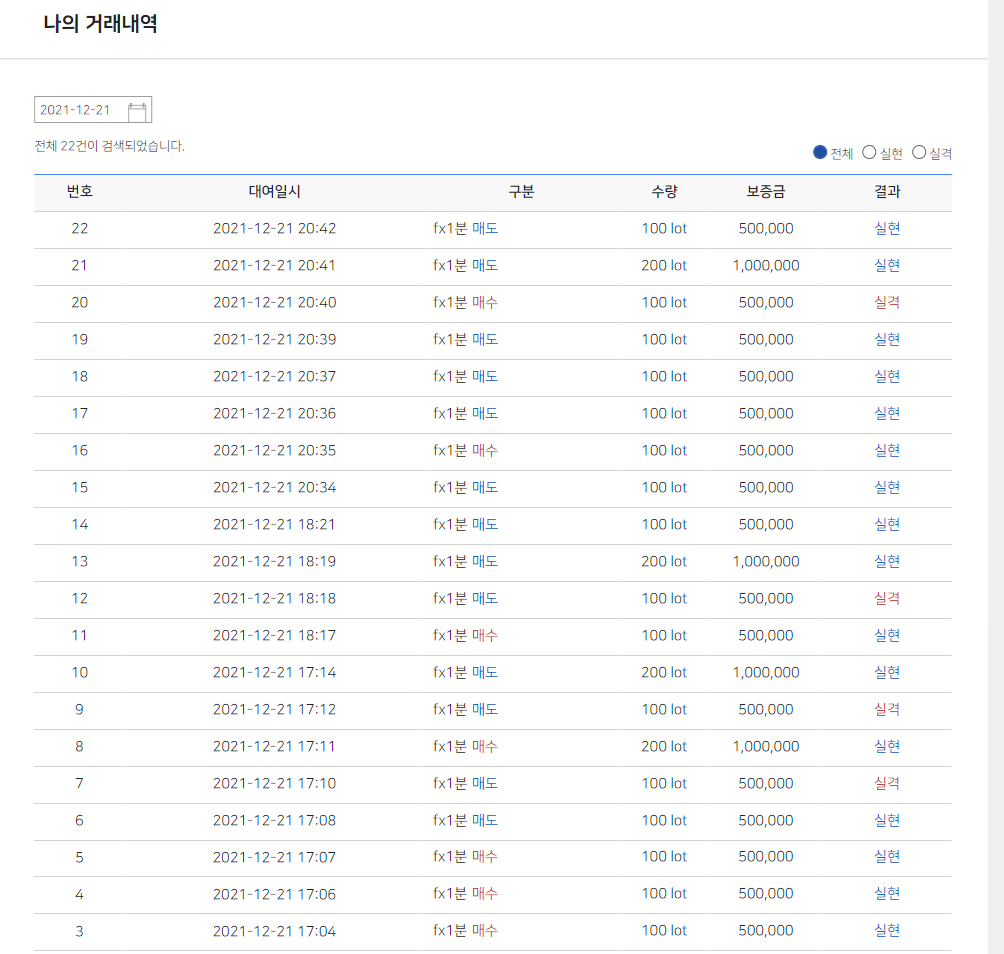Open the calendar date picker icon
1004x954 pixels.
tap(137, 111)
